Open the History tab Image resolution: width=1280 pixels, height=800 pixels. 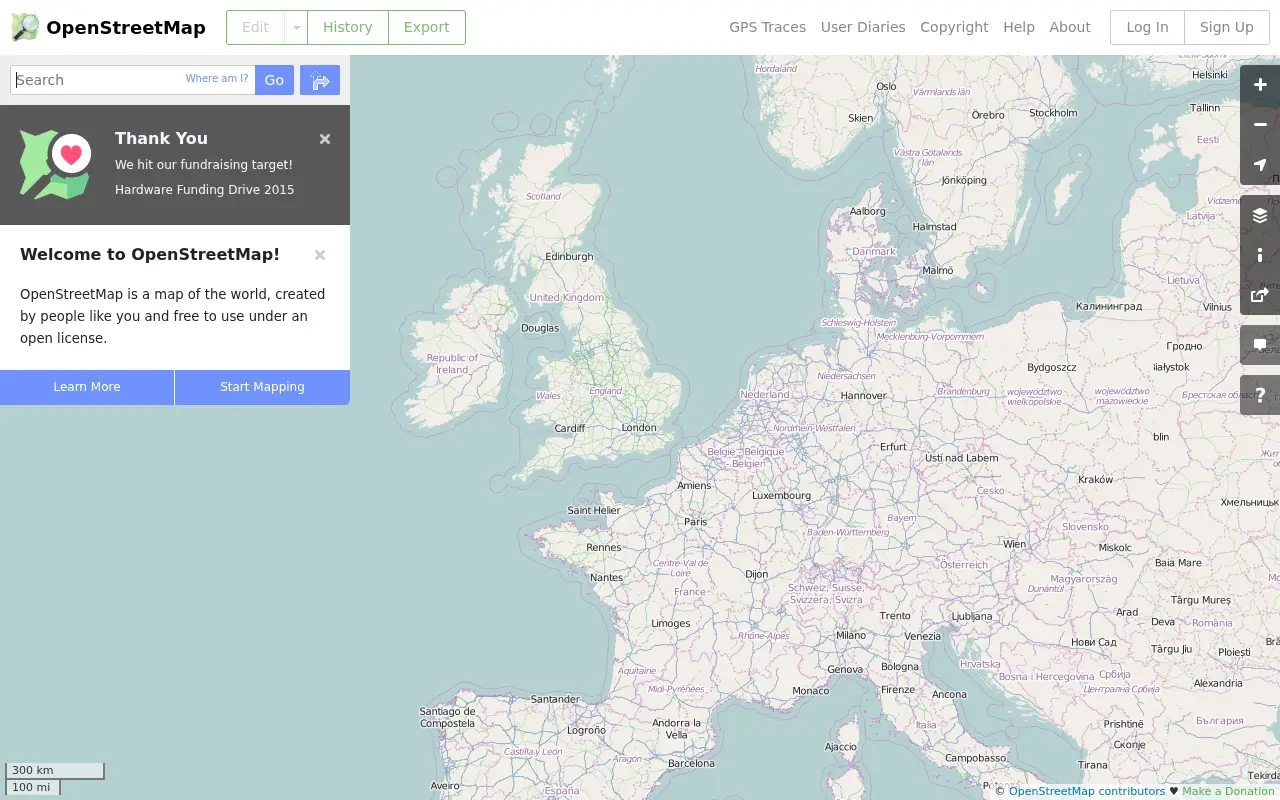(x=348, y=27)
